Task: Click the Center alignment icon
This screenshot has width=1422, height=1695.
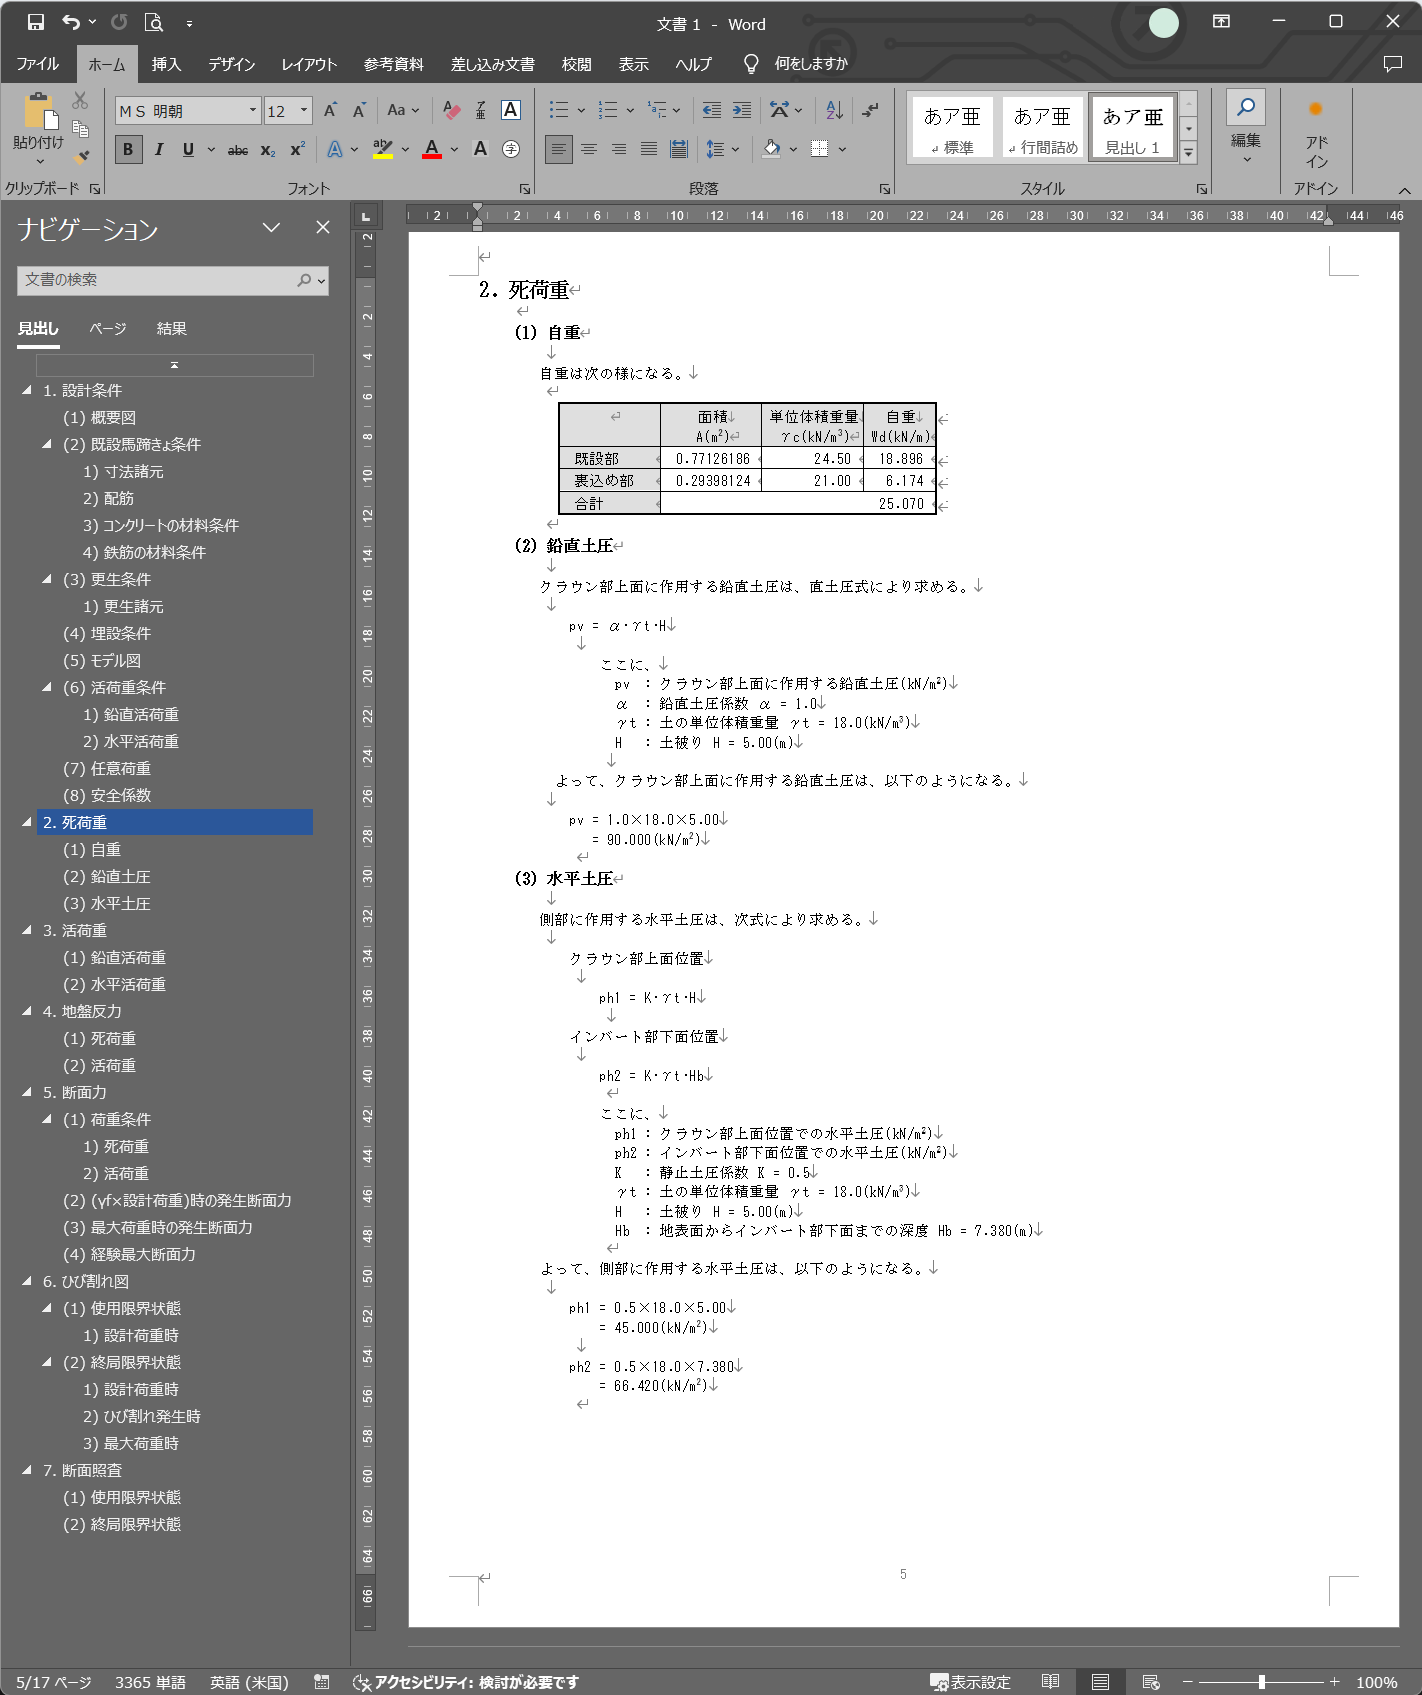Action: tap(589, 149)
